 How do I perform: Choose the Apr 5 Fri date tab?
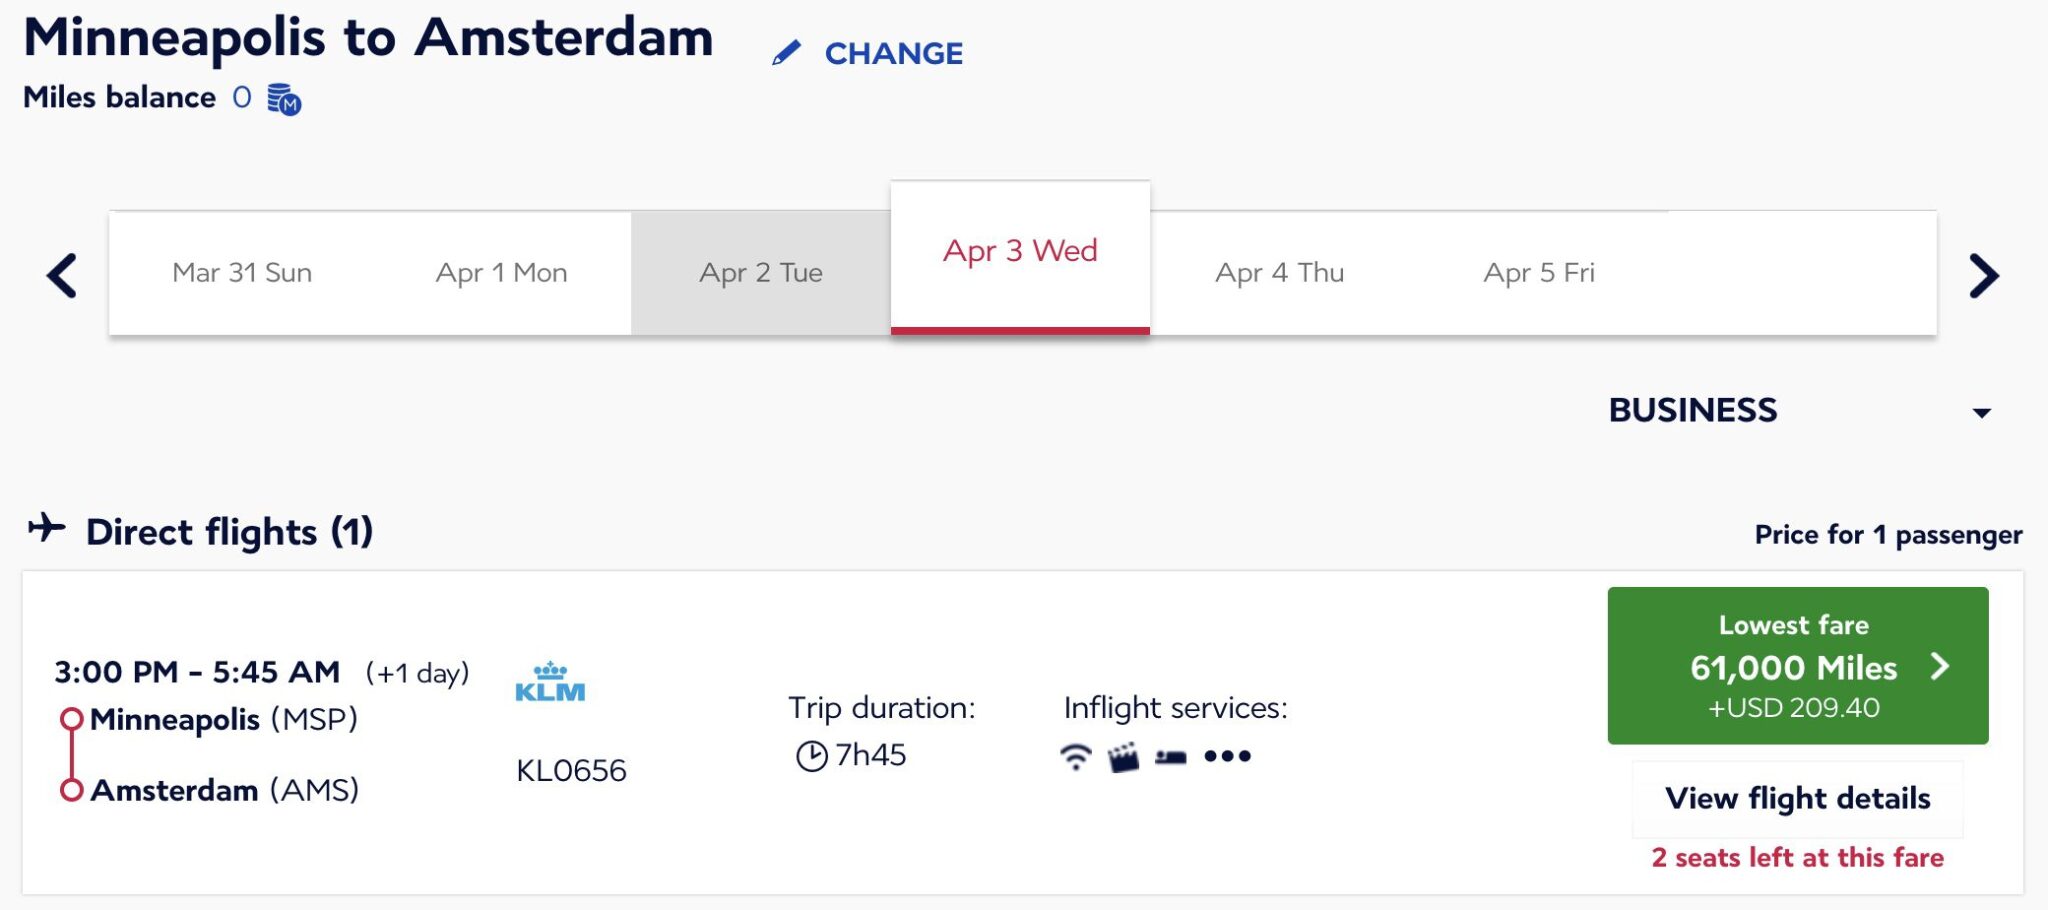click(1539, 273)
